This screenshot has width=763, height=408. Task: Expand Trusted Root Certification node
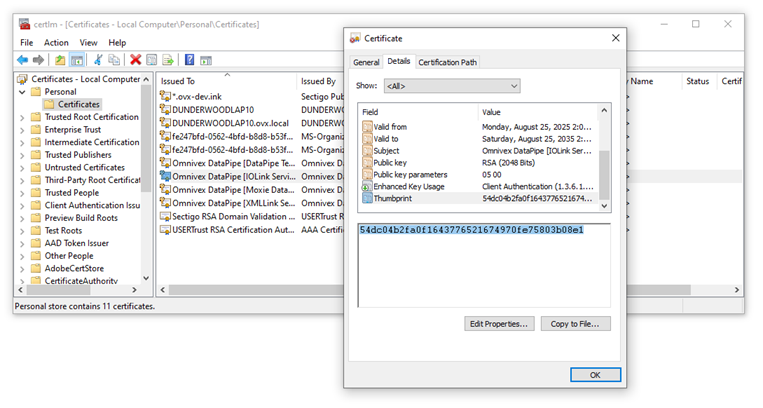coord(22,117)
